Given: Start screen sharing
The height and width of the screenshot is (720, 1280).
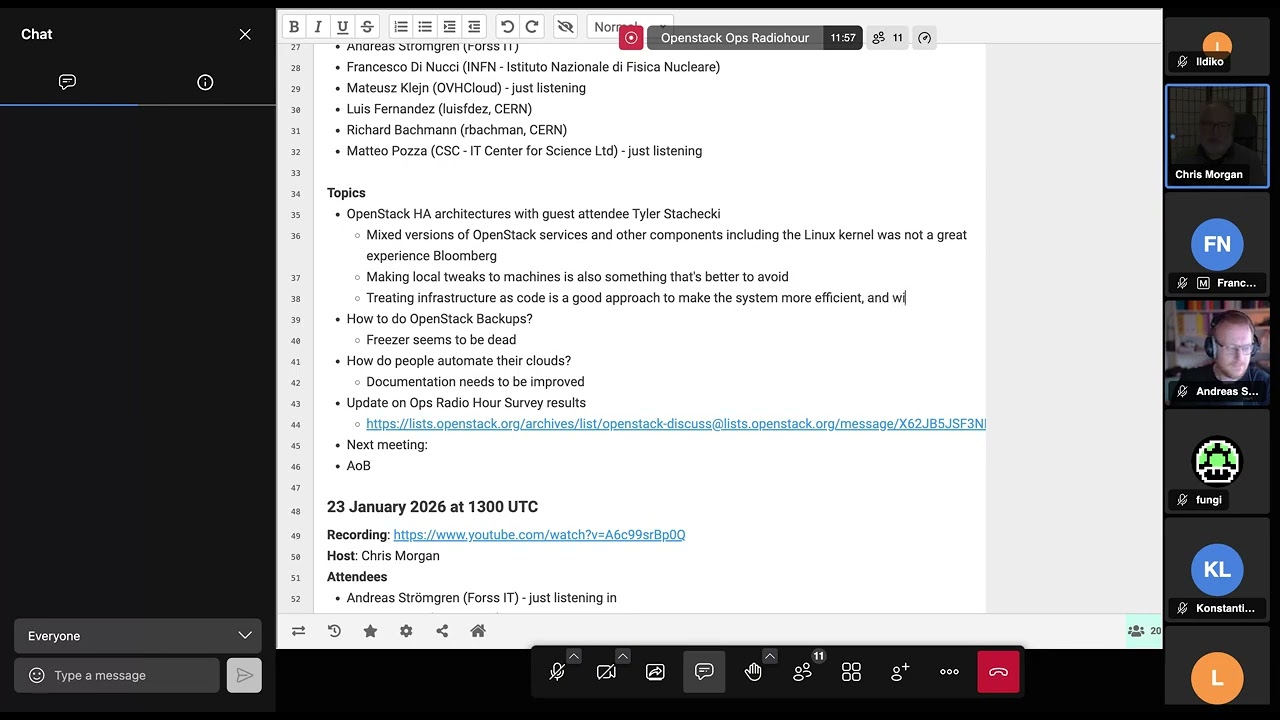Looking at the screenshot, I should (x=655, y=672).
